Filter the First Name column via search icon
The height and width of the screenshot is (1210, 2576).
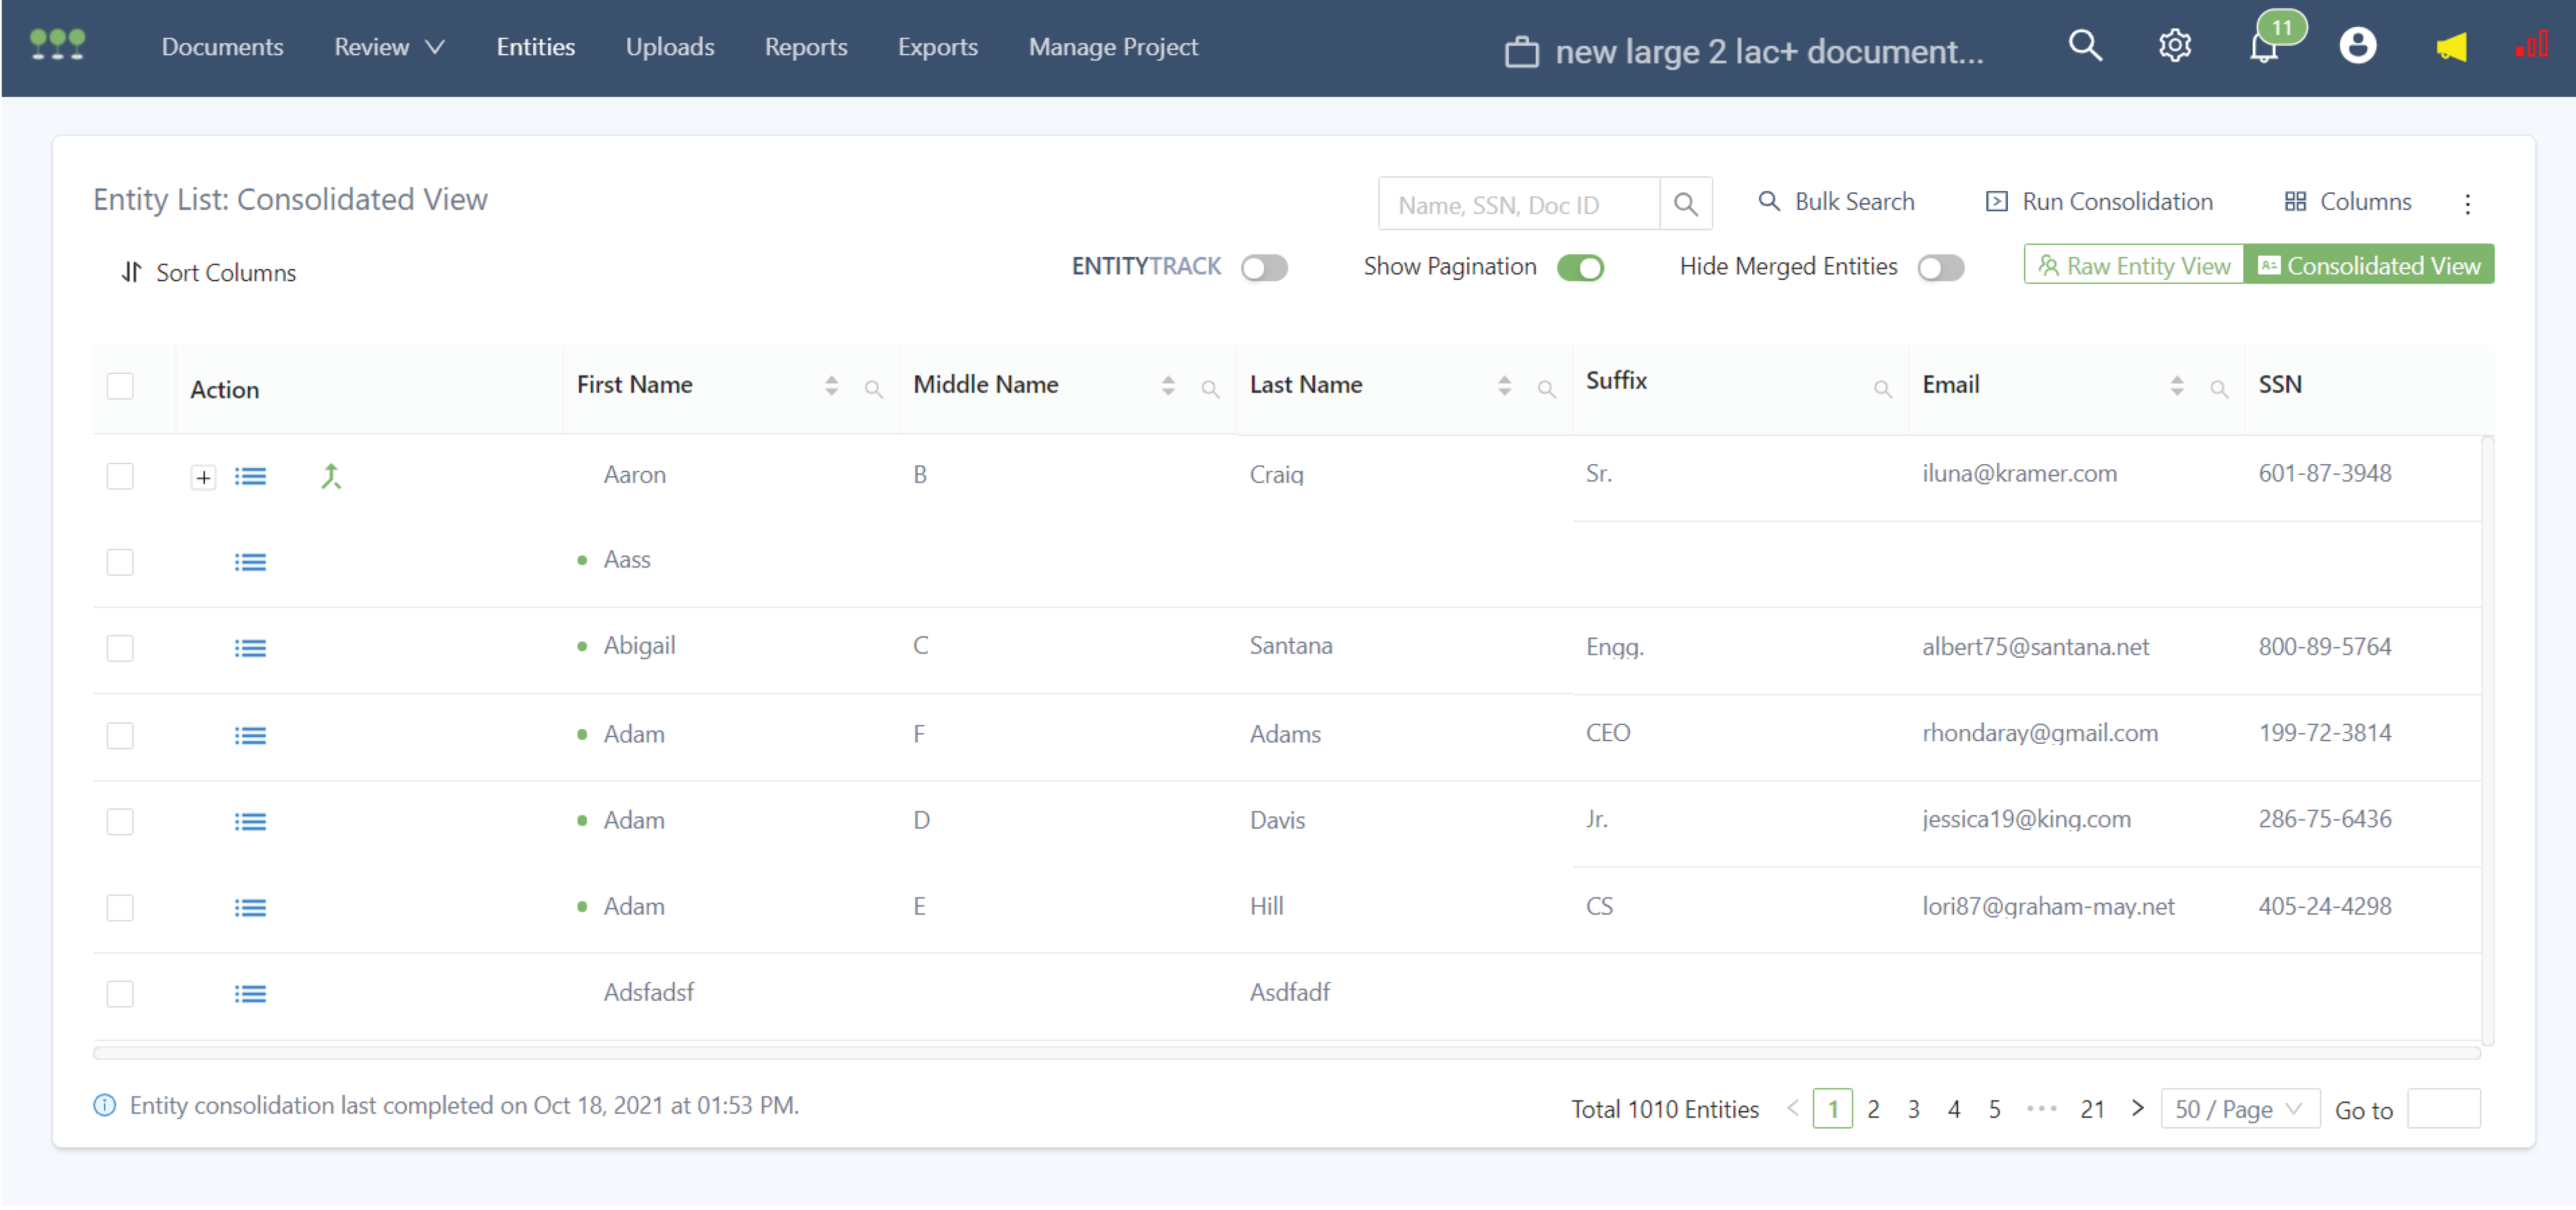873,389
